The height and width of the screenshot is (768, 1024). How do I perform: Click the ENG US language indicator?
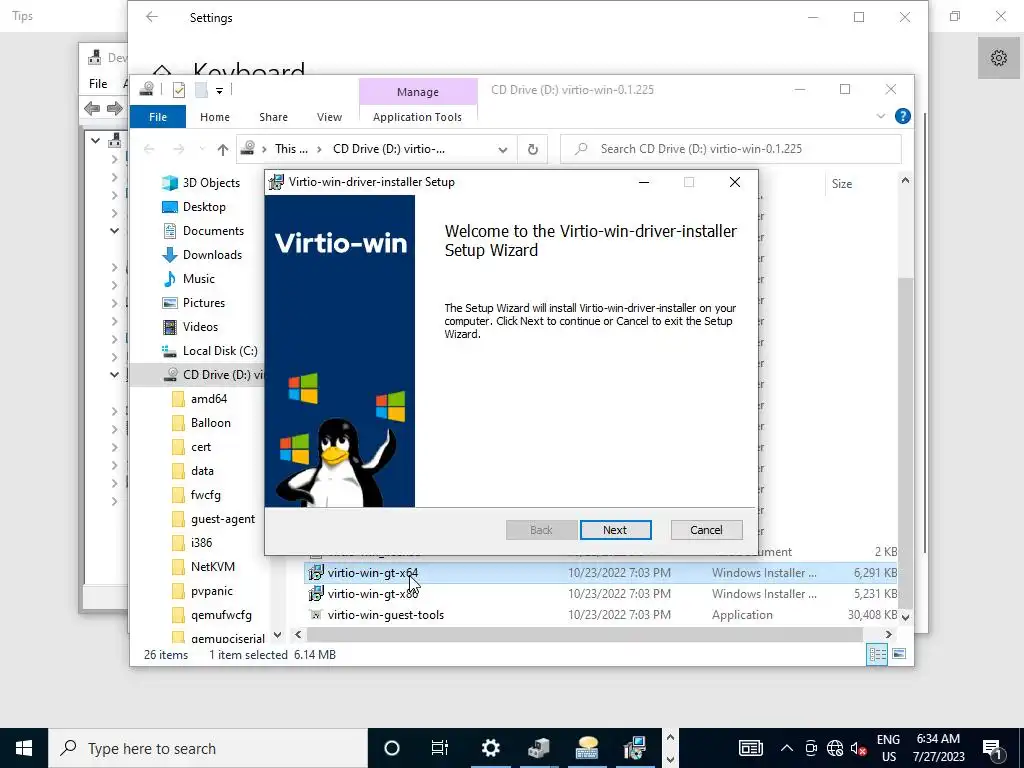click(888, 748)
